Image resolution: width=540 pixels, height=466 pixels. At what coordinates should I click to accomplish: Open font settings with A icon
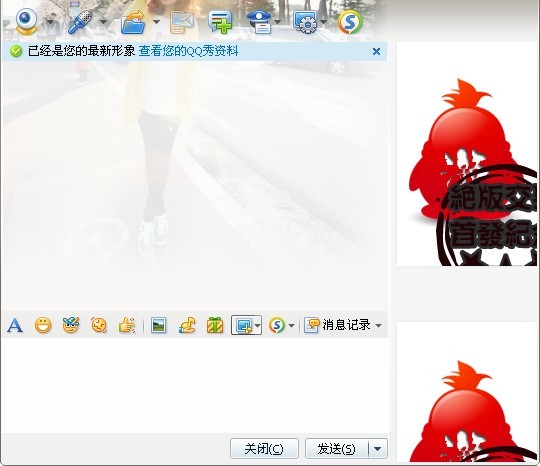(x=15, y=325)
